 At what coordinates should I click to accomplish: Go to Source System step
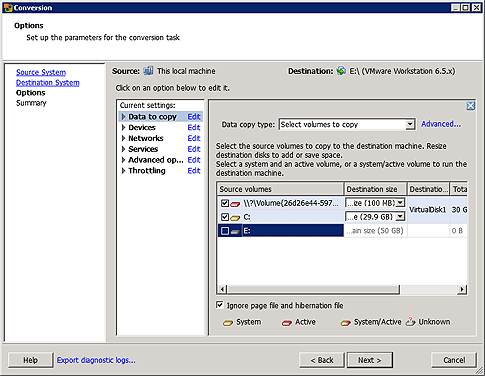41,72
